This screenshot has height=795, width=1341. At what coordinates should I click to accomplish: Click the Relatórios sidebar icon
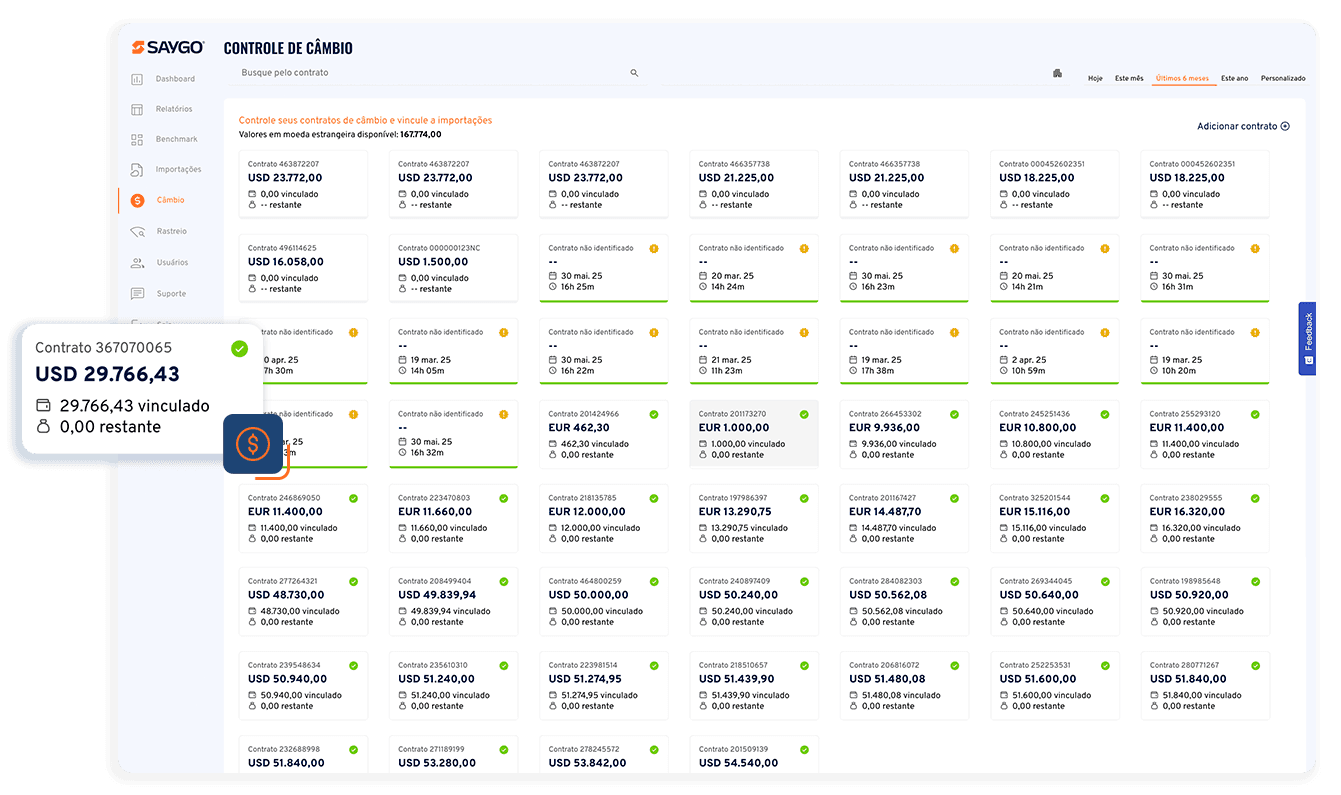point(137,109)
